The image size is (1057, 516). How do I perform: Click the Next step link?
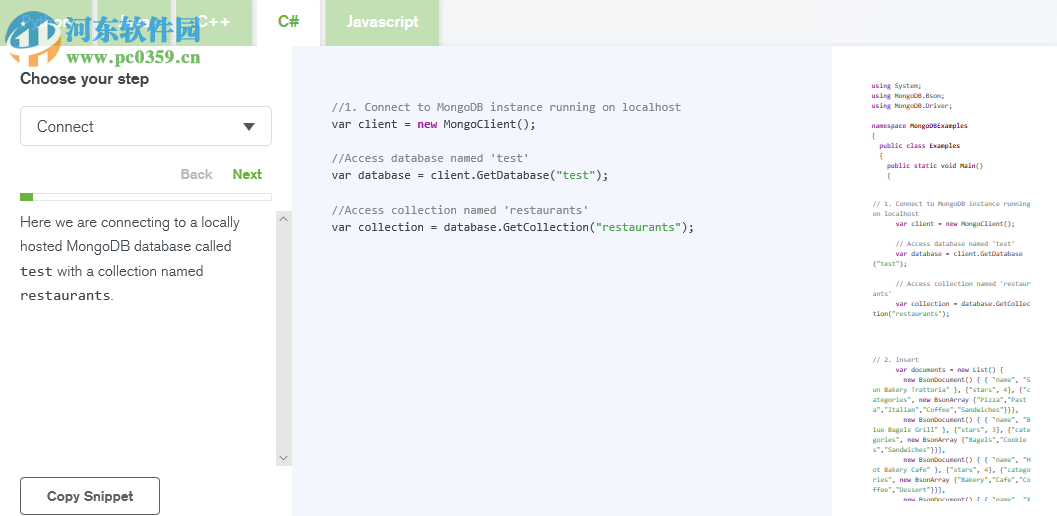pyautogui.click(x=247, y=174)
